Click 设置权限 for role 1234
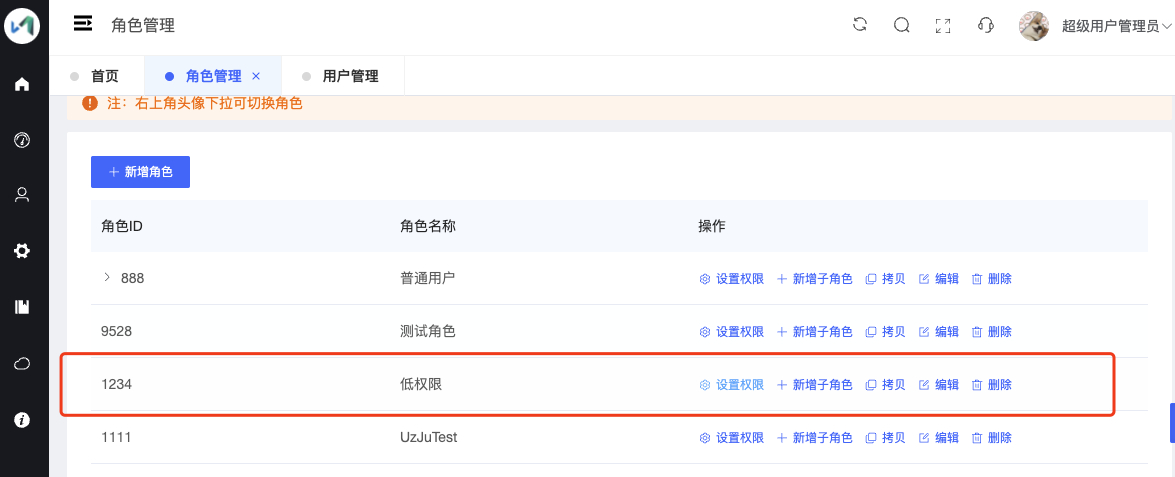The width and height of the screenshot is (1175, 477). pos(731,385)
